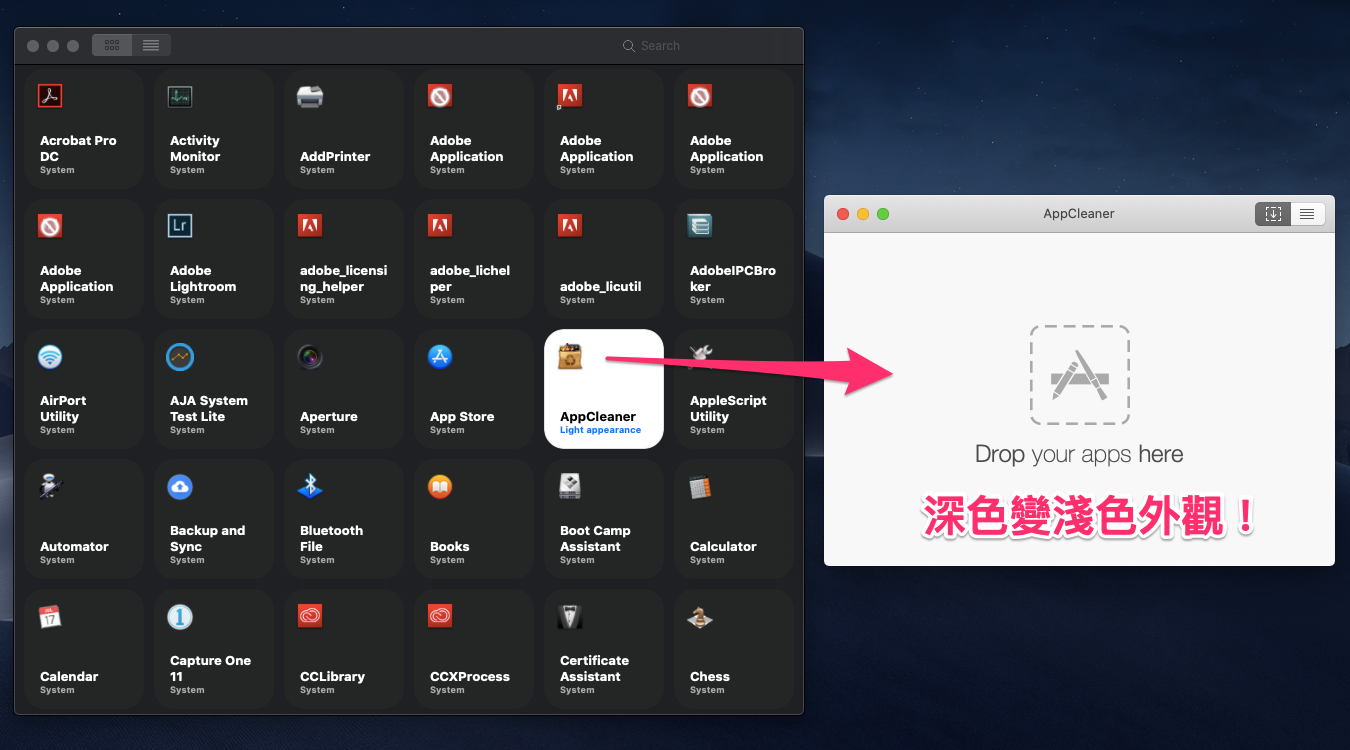The width and height of the screenshot is (1350, 750).
Task: Click Bluetooth File icon
Action: (x=310, y=486)
